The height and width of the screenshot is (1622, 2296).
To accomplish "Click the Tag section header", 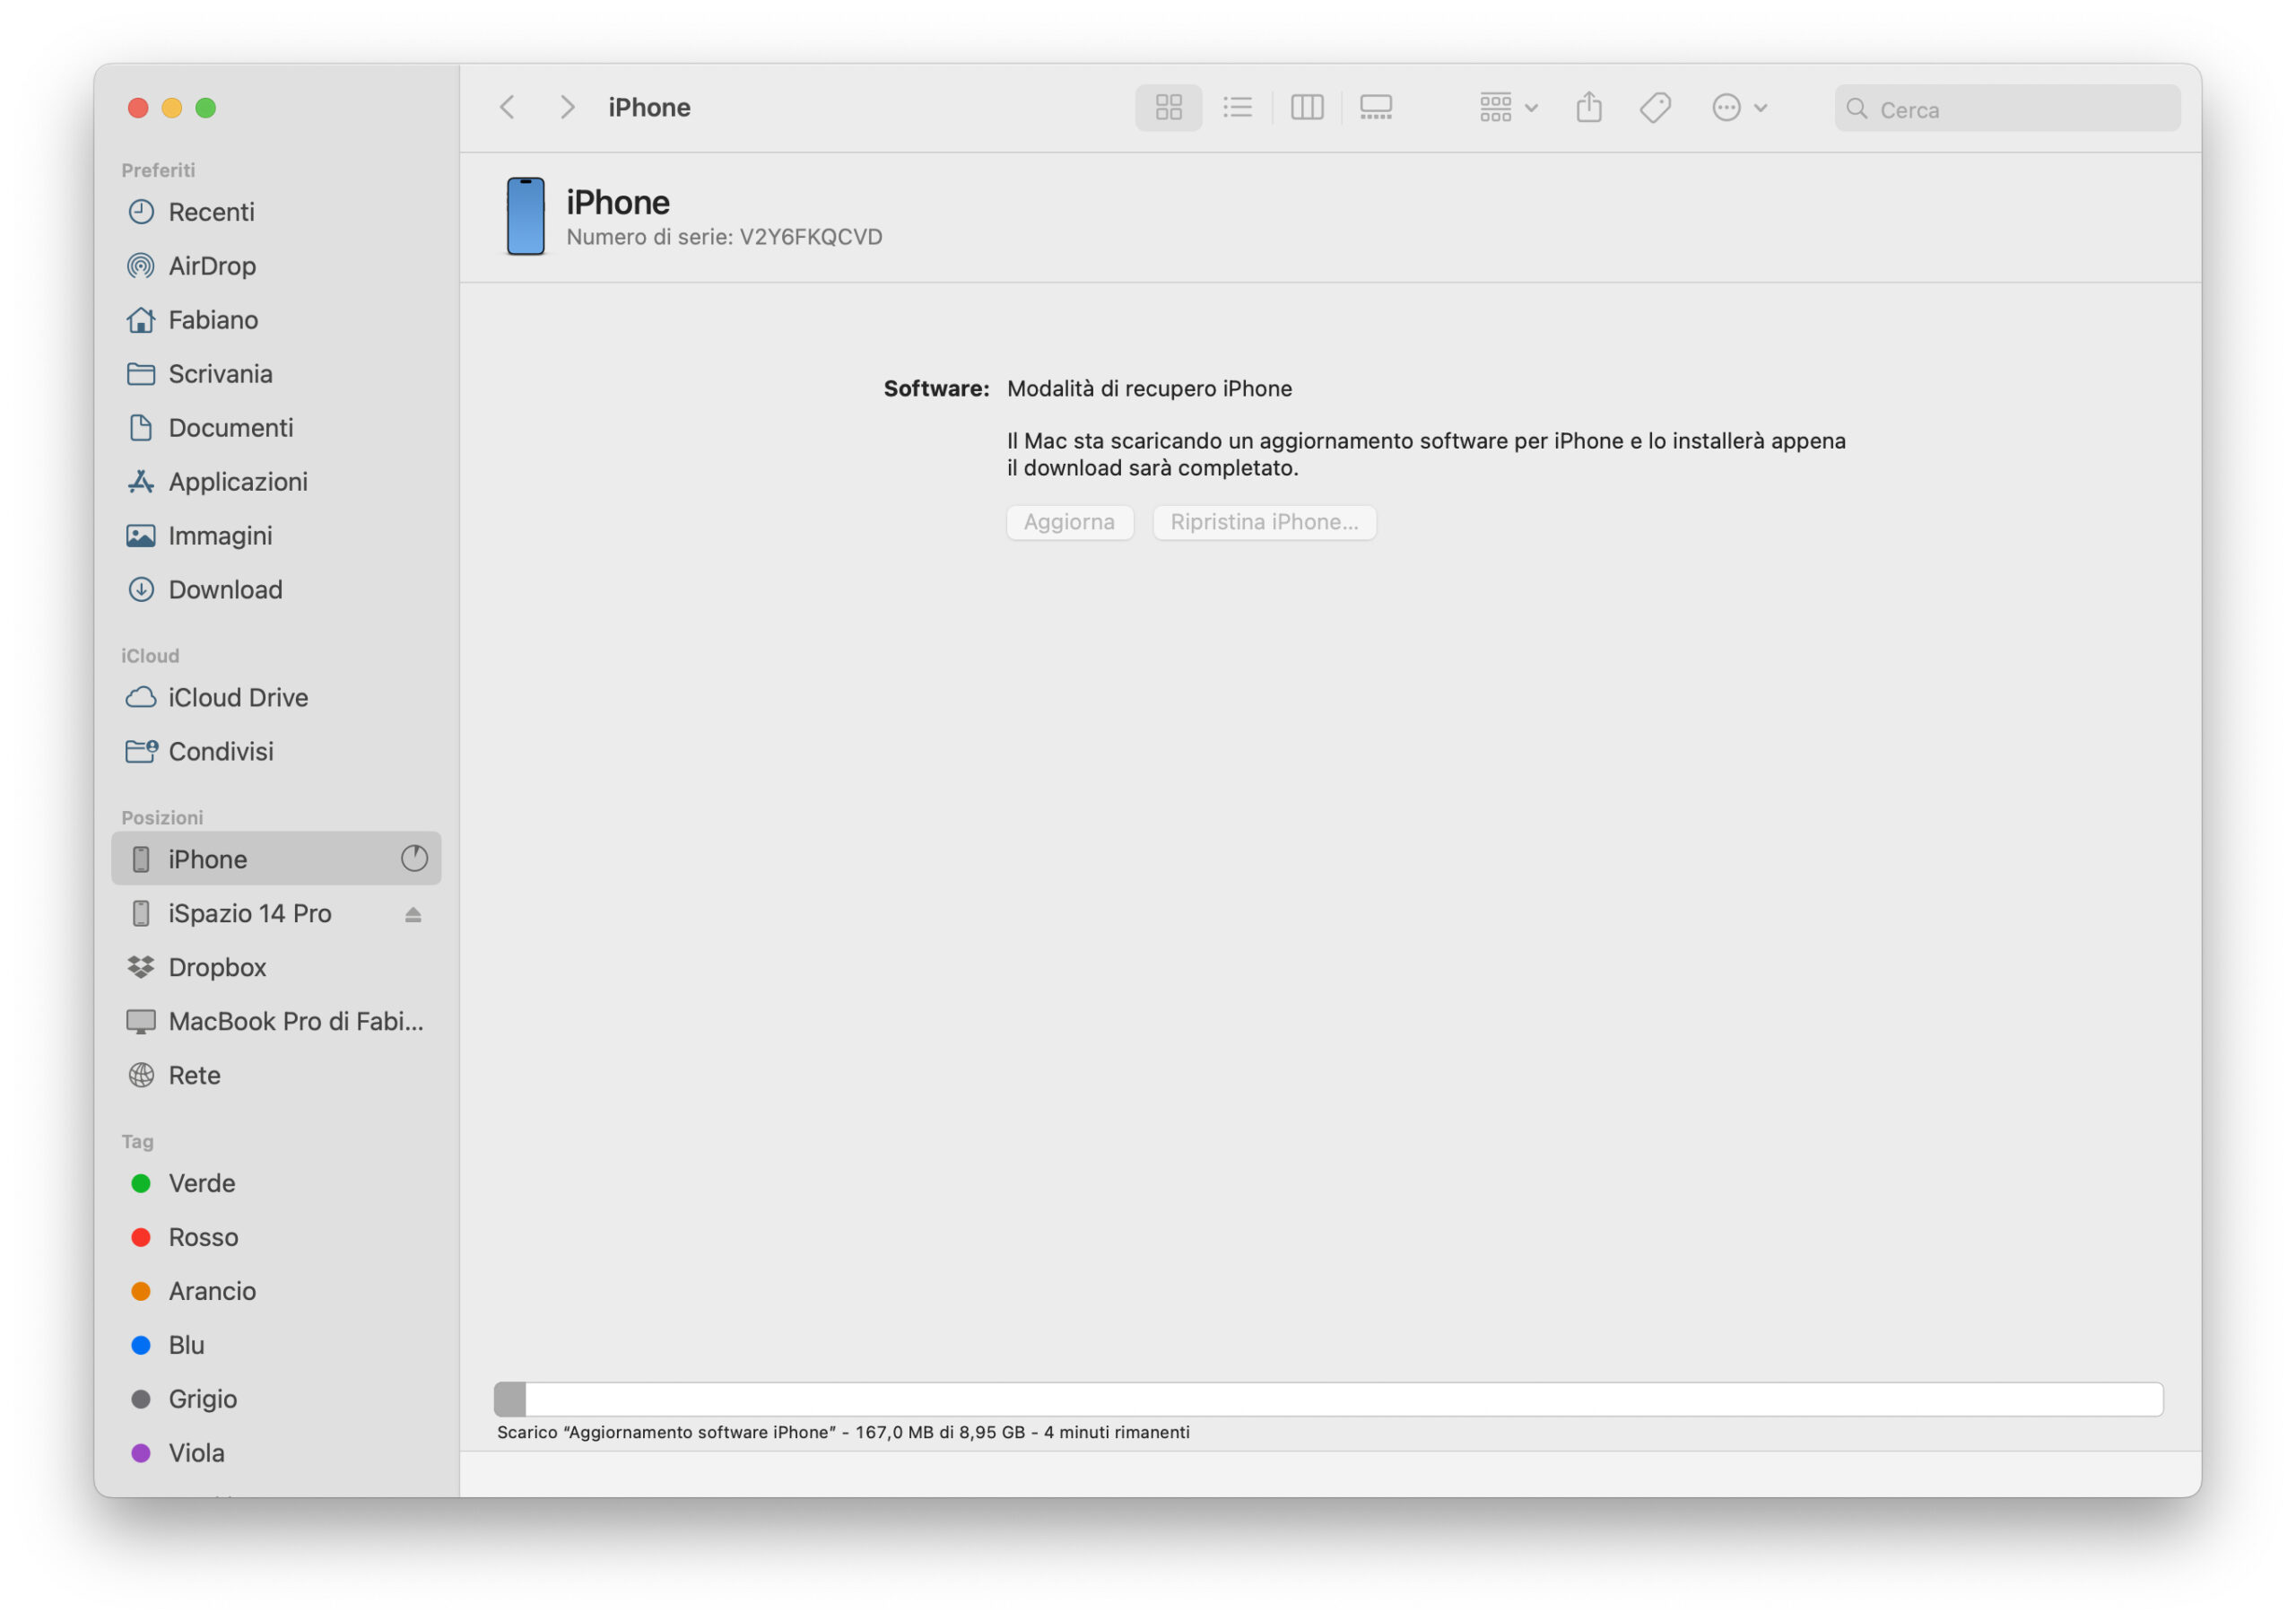I will pyautogui.click(x=137, y=1142).
